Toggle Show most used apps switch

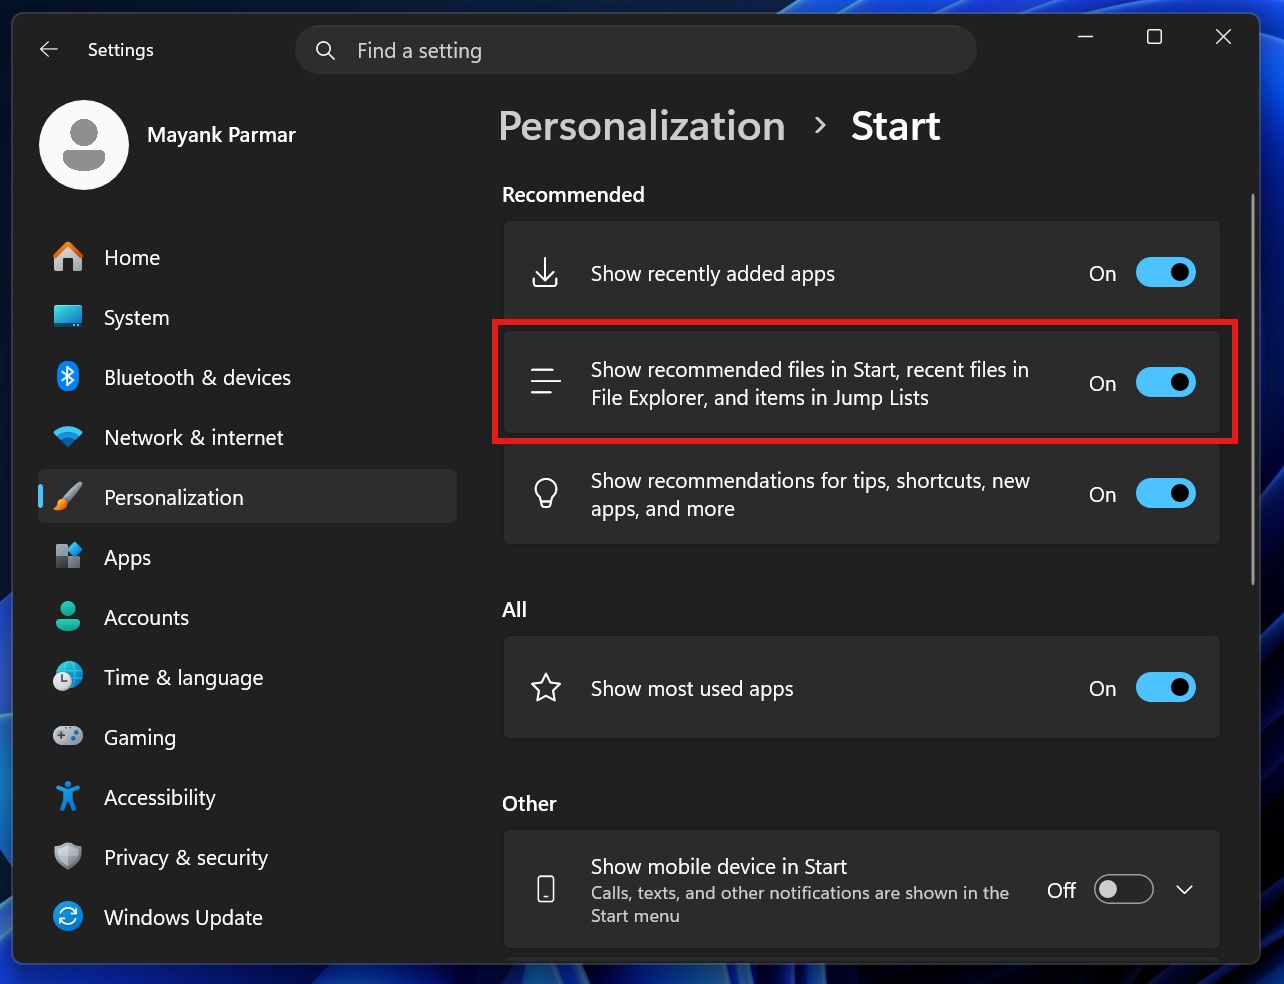(1166, 688)
